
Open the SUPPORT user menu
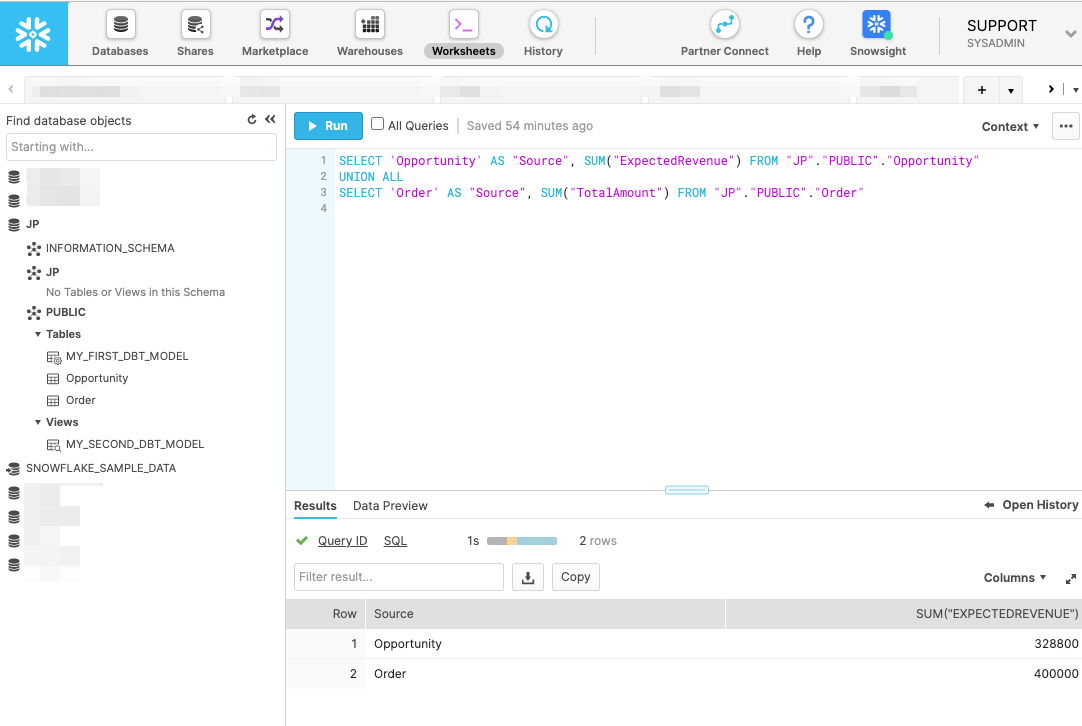click(1021, 33)
